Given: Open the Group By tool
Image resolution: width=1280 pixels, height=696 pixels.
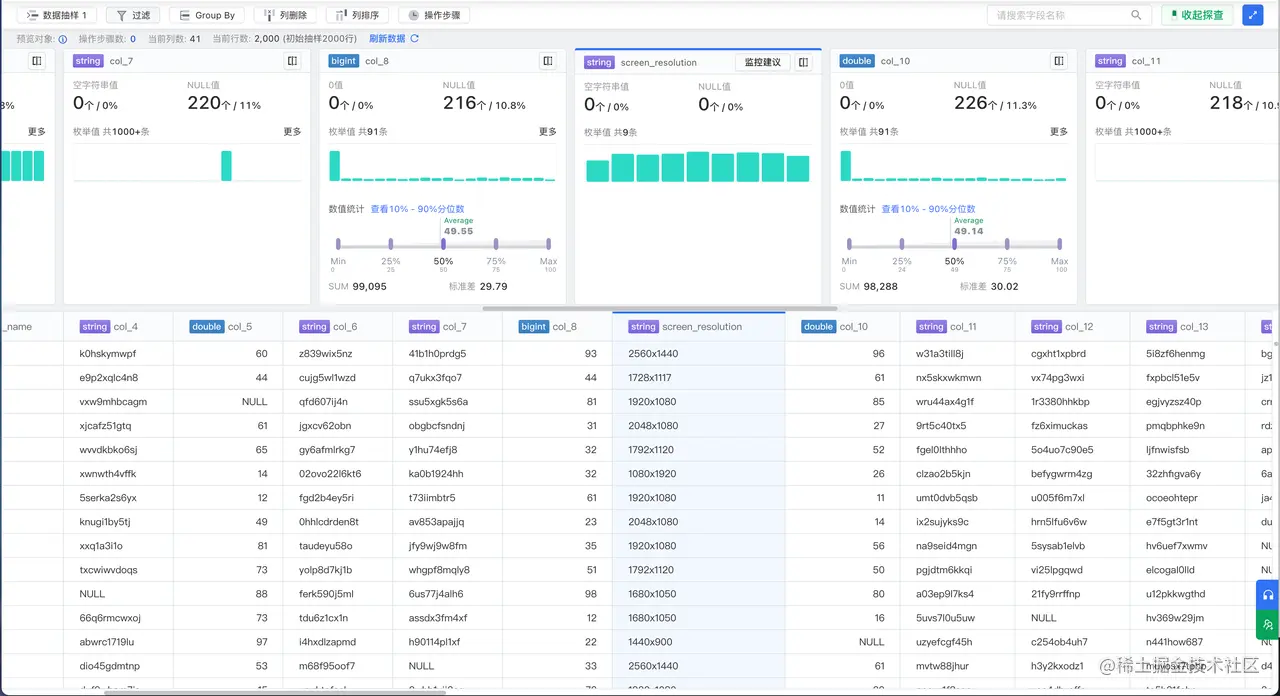Looking at the screenshot, I should coord(207,15).
